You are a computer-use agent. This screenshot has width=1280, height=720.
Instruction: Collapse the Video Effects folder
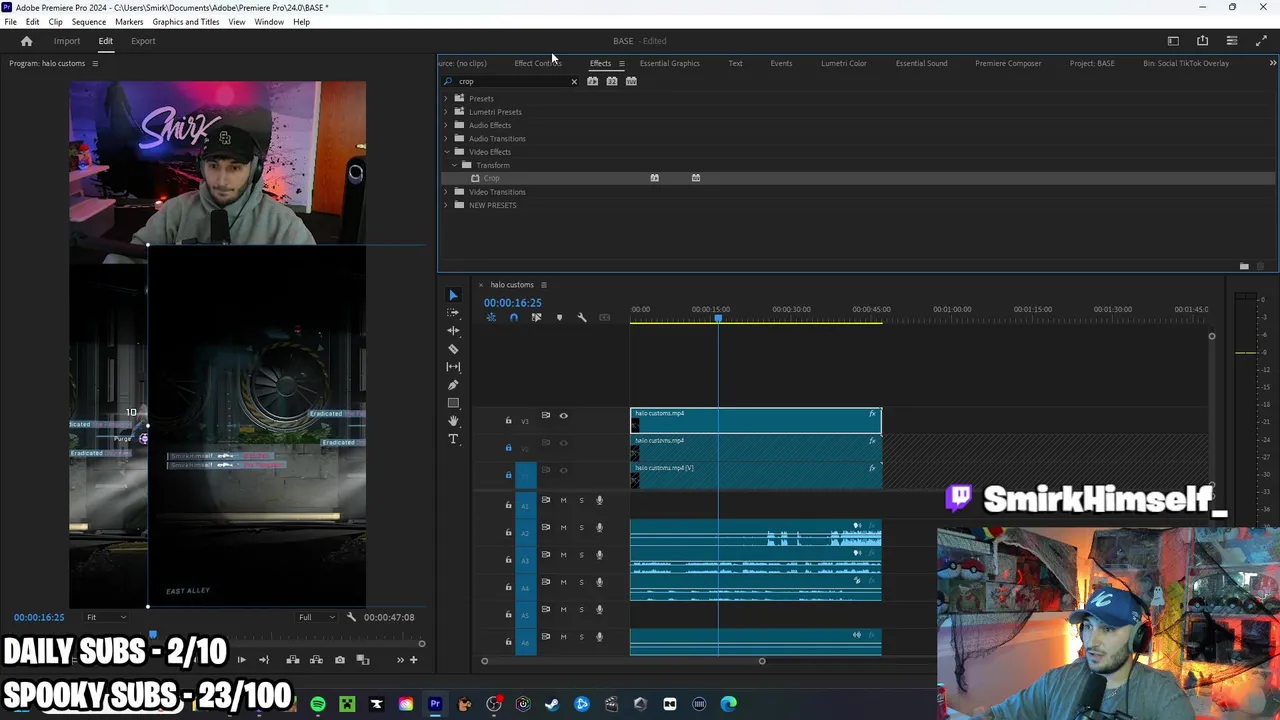pos(446,152)
